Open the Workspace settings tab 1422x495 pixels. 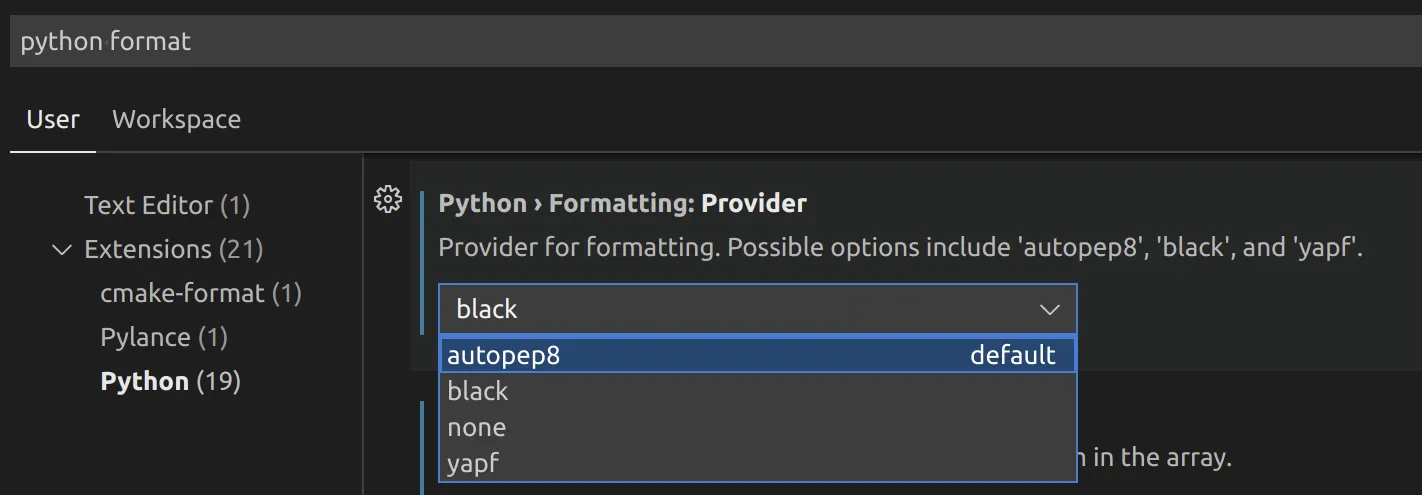[x=177, y=120]
